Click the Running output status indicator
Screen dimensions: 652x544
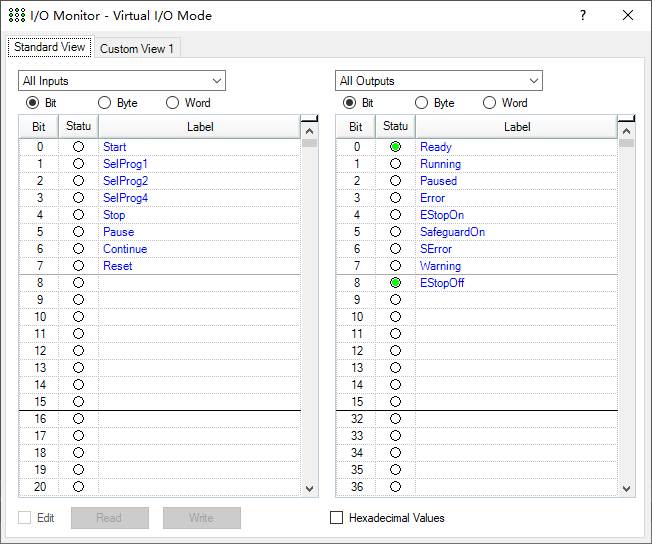(396, 164)
